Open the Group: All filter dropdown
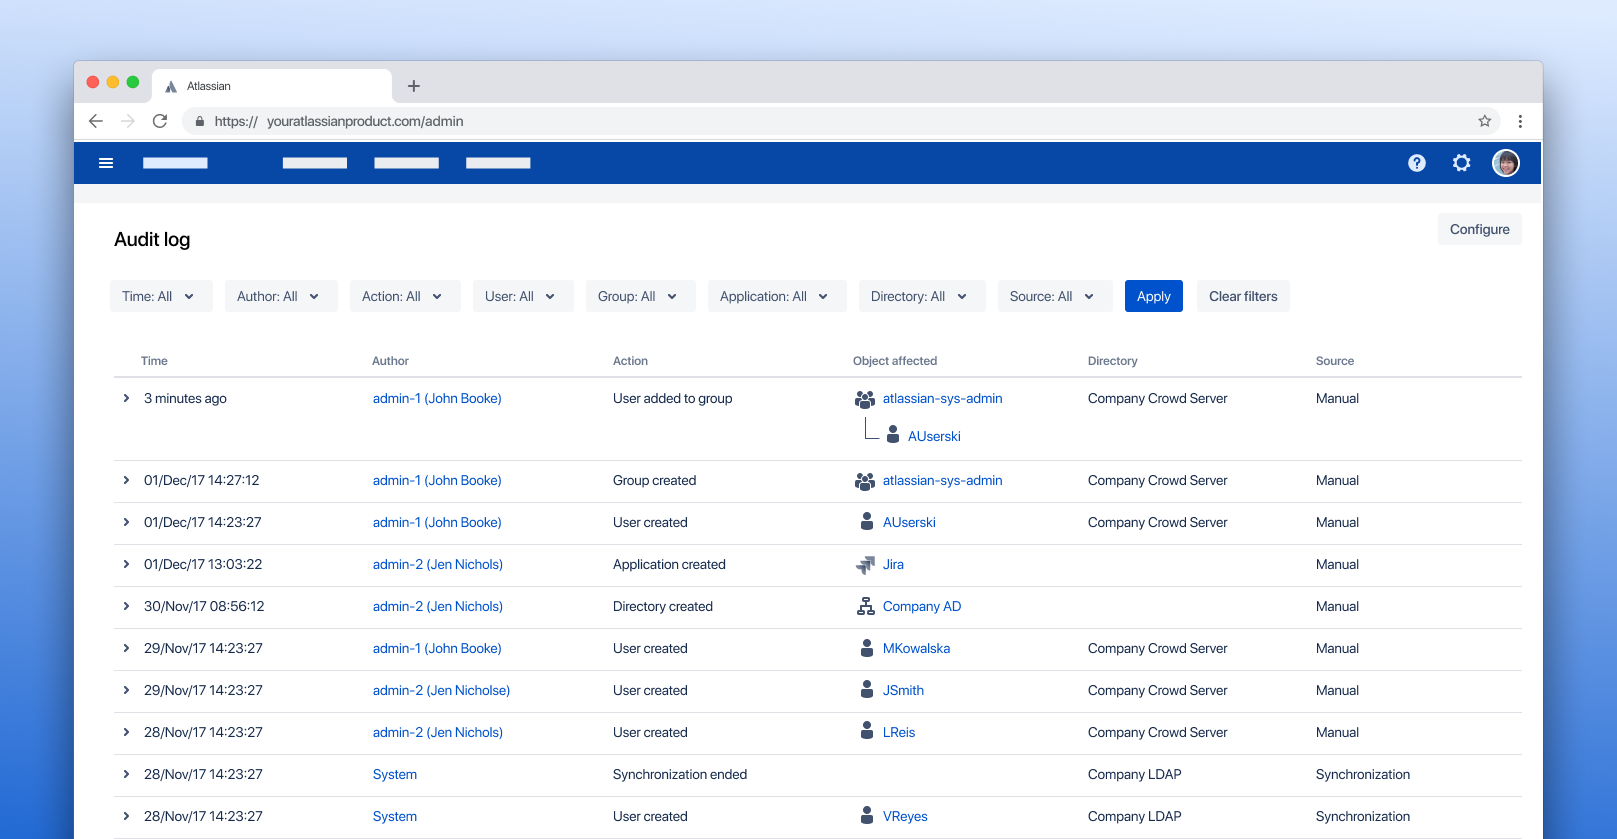This screenshot has width=1617, height=839. click(x=641, y=296)
